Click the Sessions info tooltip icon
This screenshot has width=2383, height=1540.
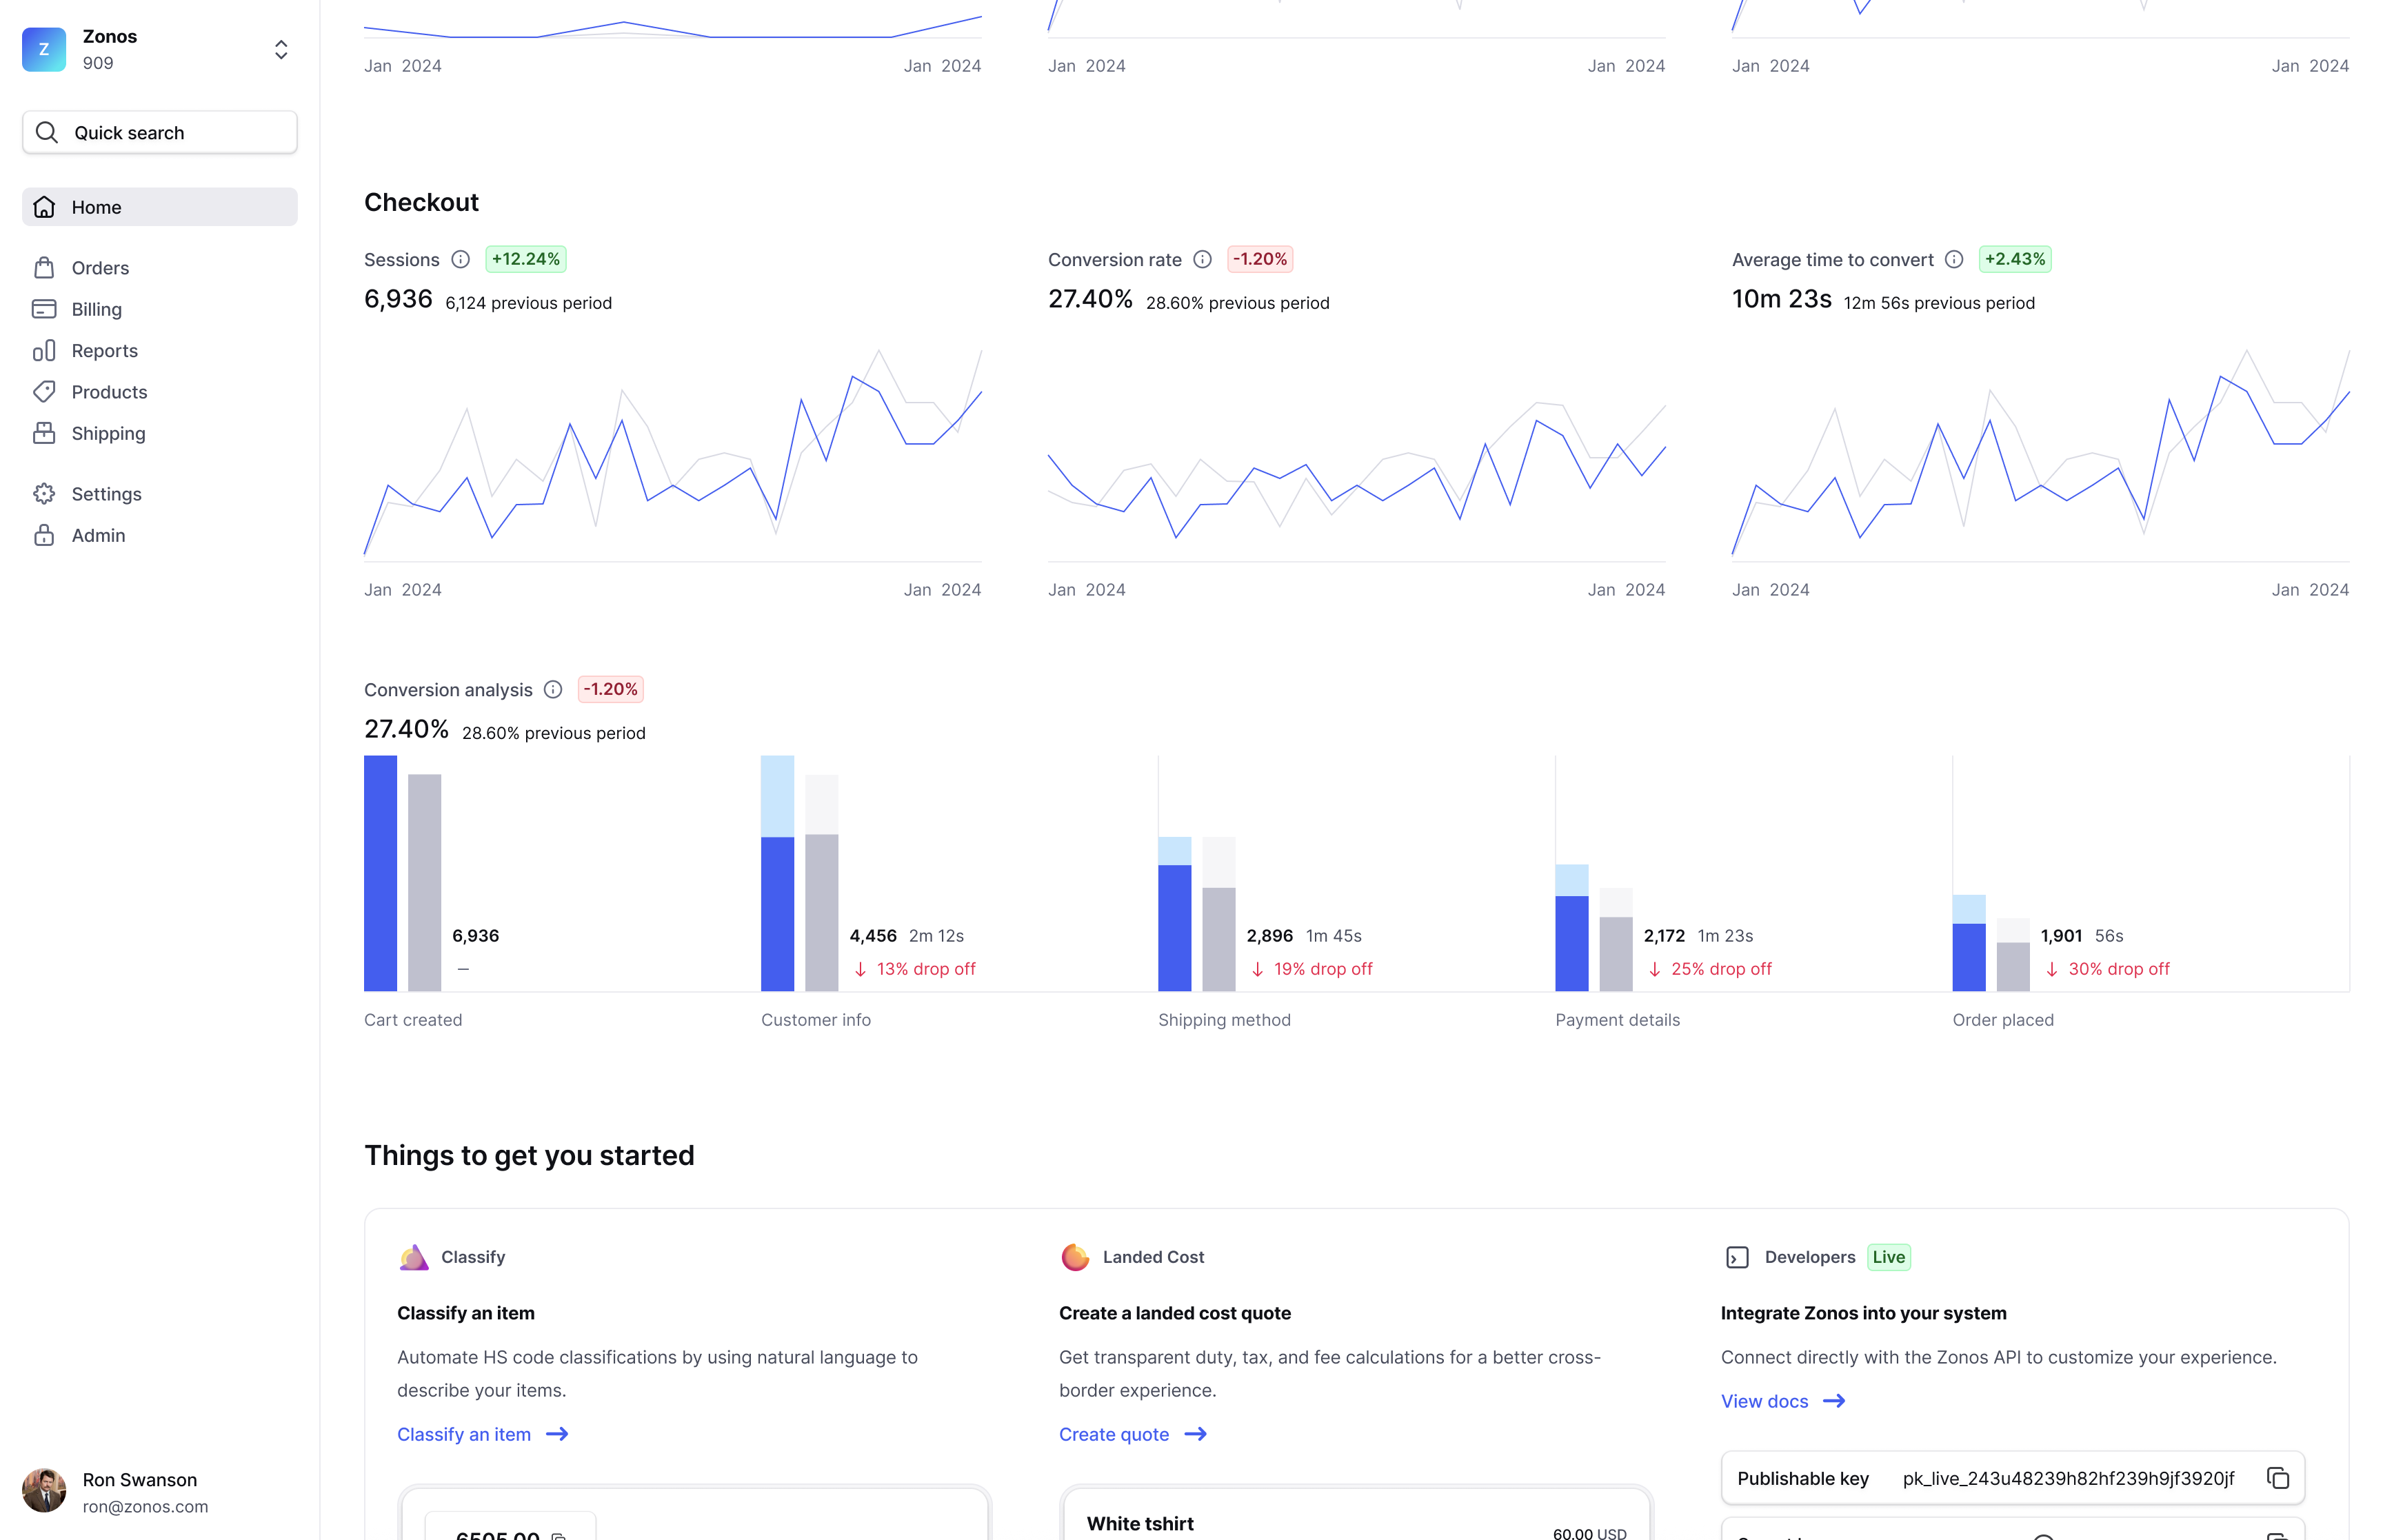point(461,261)
